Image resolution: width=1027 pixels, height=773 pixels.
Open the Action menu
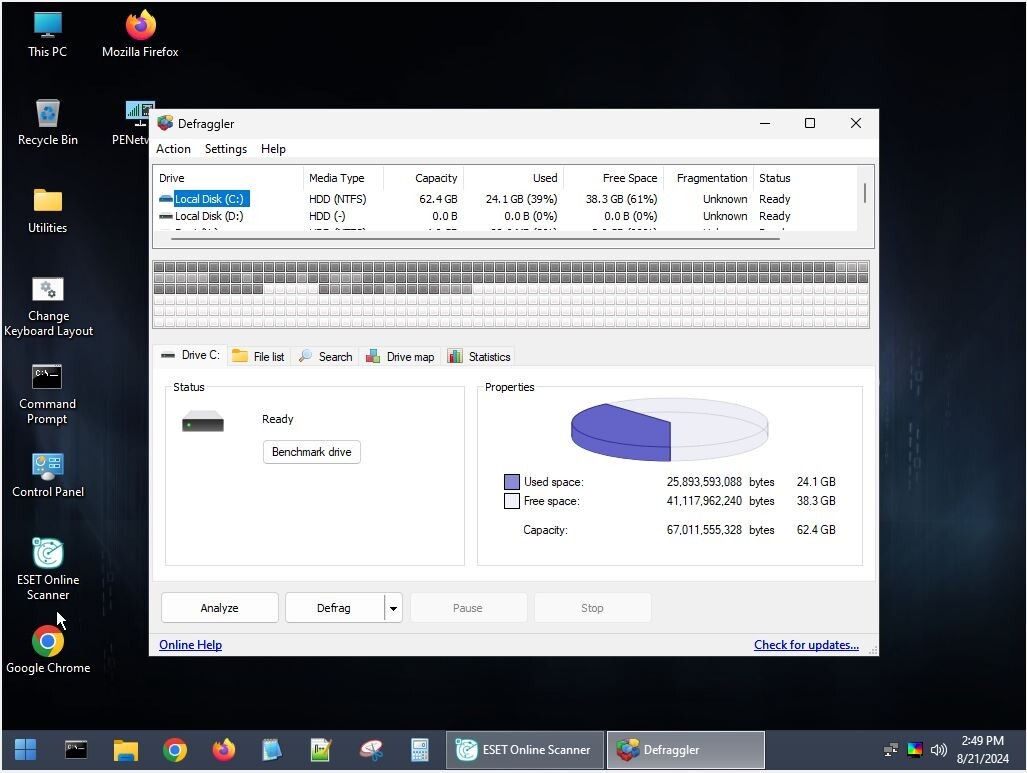pyautogui.click(x=172, y=148)
